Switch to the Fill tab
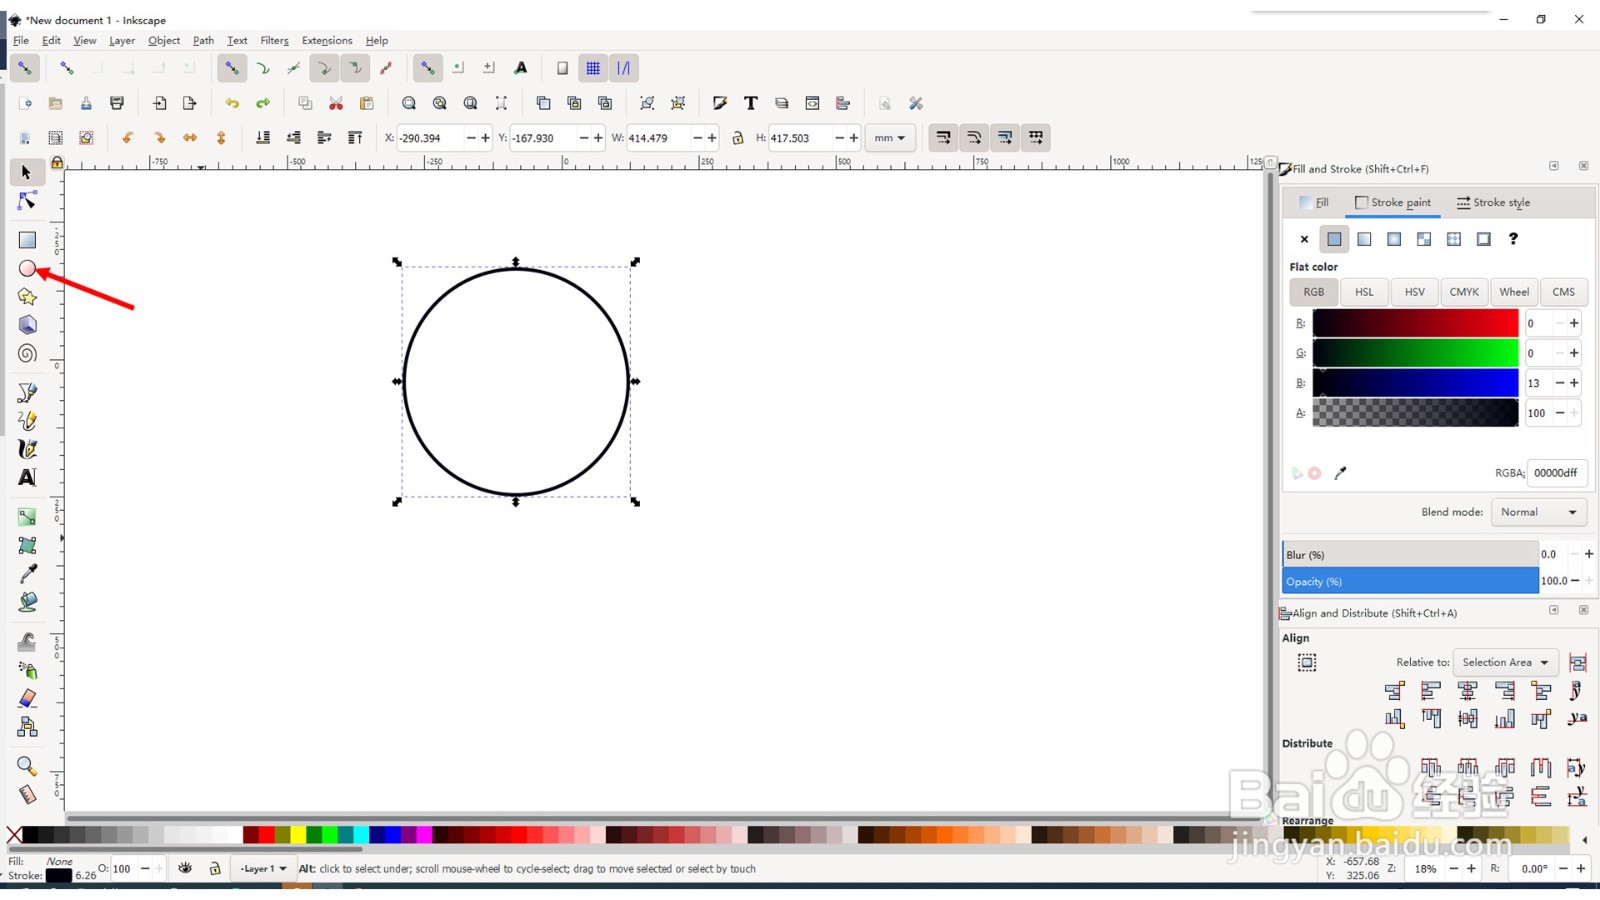This screenshot has height=900, width=1600. pyautogui.click(x=1314, y=202)
